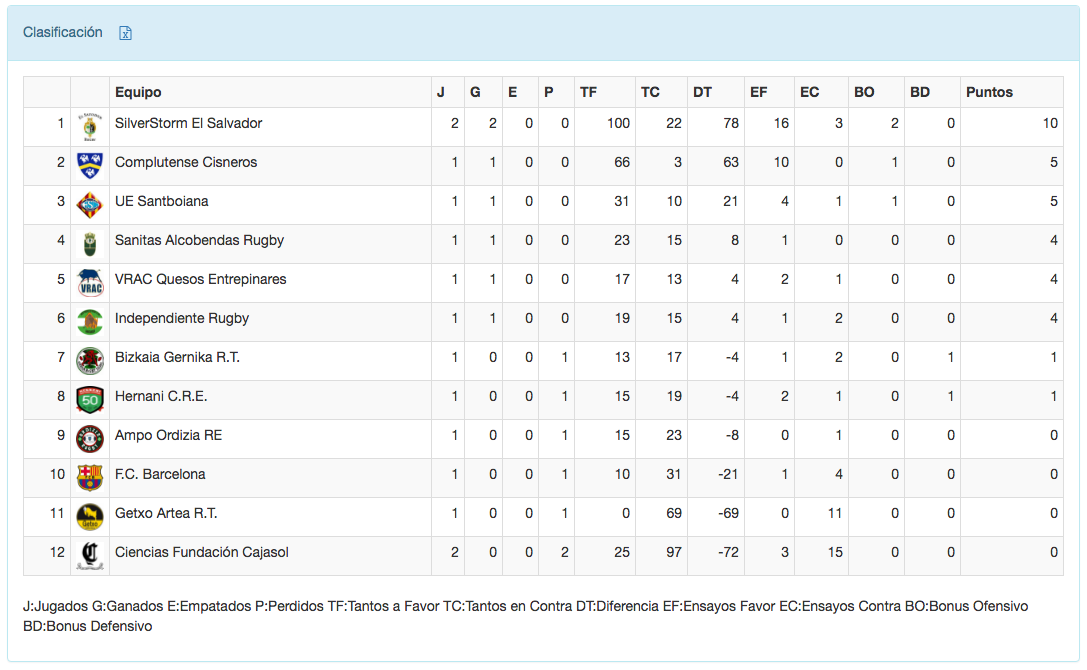1087x670 pixels.
Task: Click the Independiente Rugby team logo
Action: click(x=90, y=321)
